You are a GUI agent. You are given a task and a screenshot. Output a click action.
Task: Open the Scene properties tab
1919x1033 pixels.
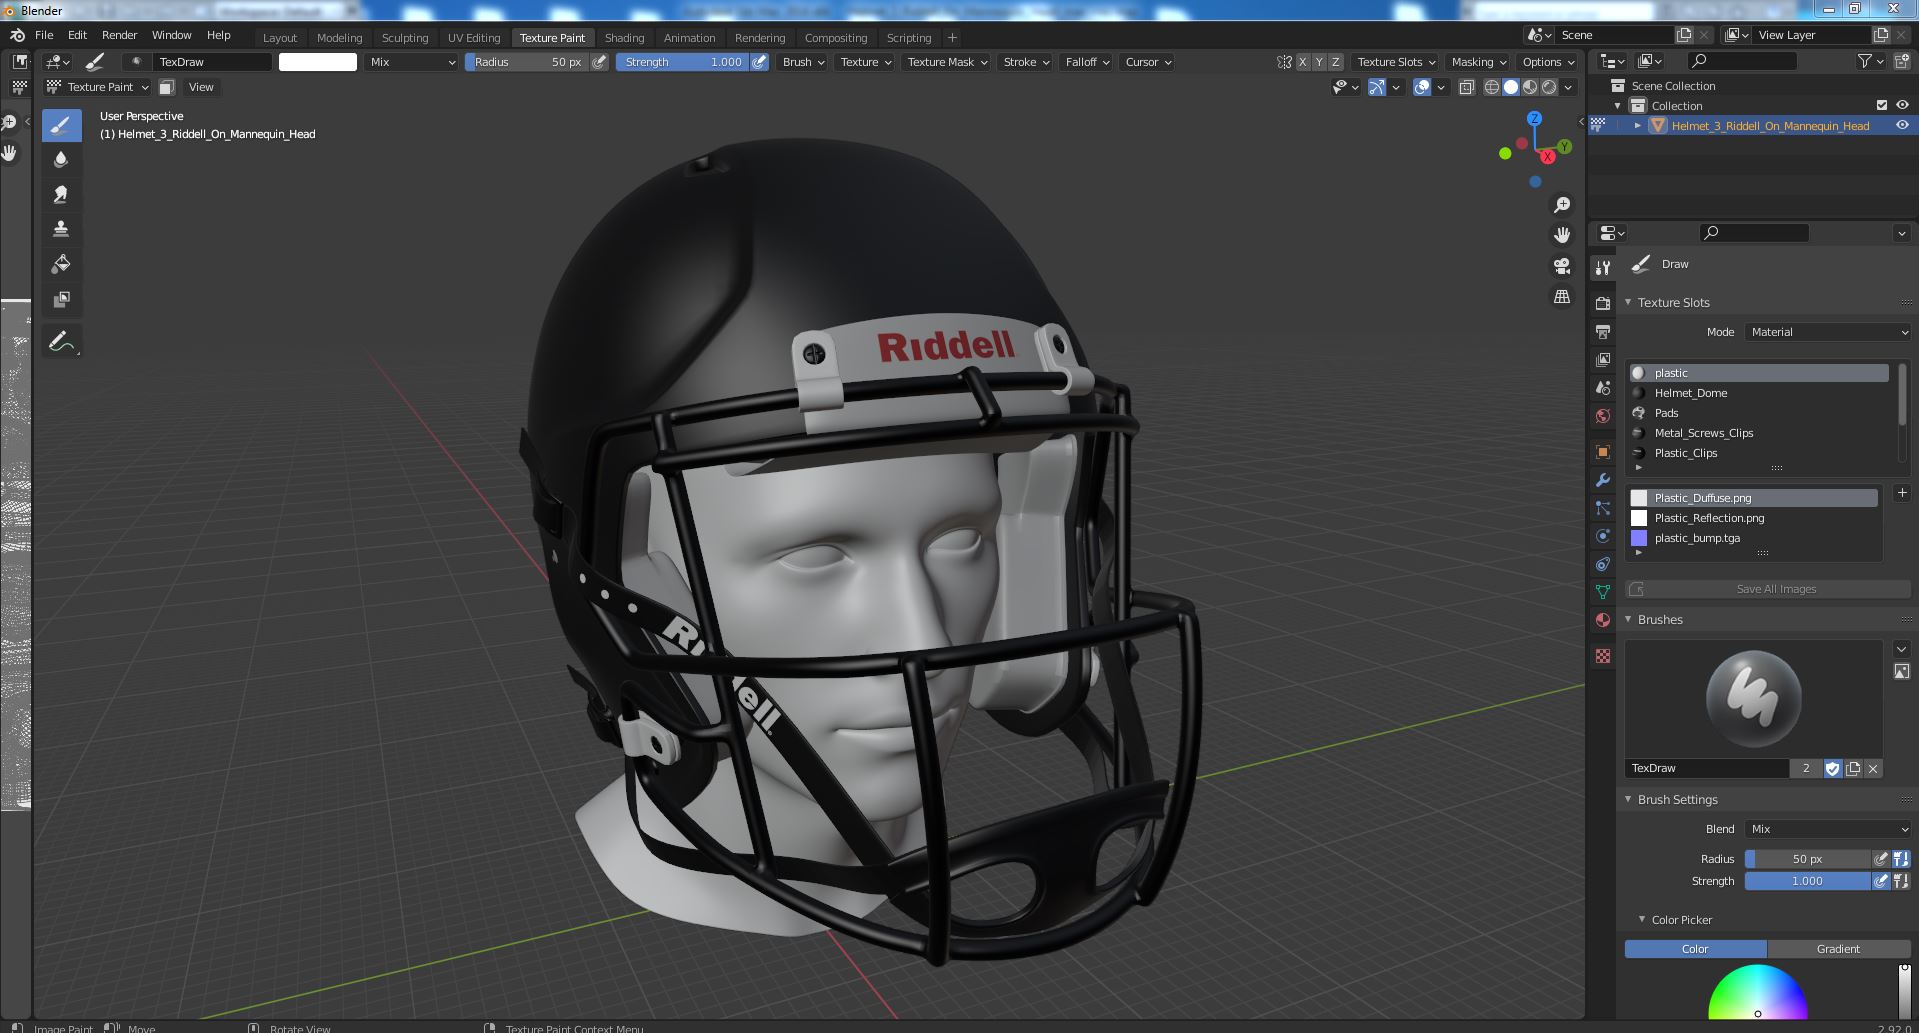pyautogui.click(x=1603, y=388)
